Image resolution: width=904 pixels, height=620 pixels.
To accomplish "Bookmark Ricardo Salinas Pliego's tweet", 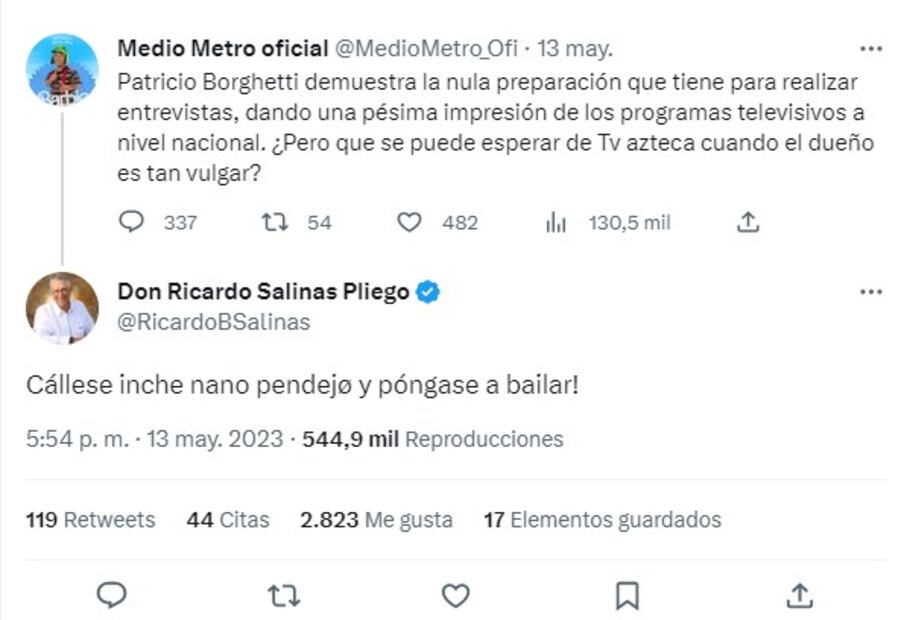I will tap(627, 596).
